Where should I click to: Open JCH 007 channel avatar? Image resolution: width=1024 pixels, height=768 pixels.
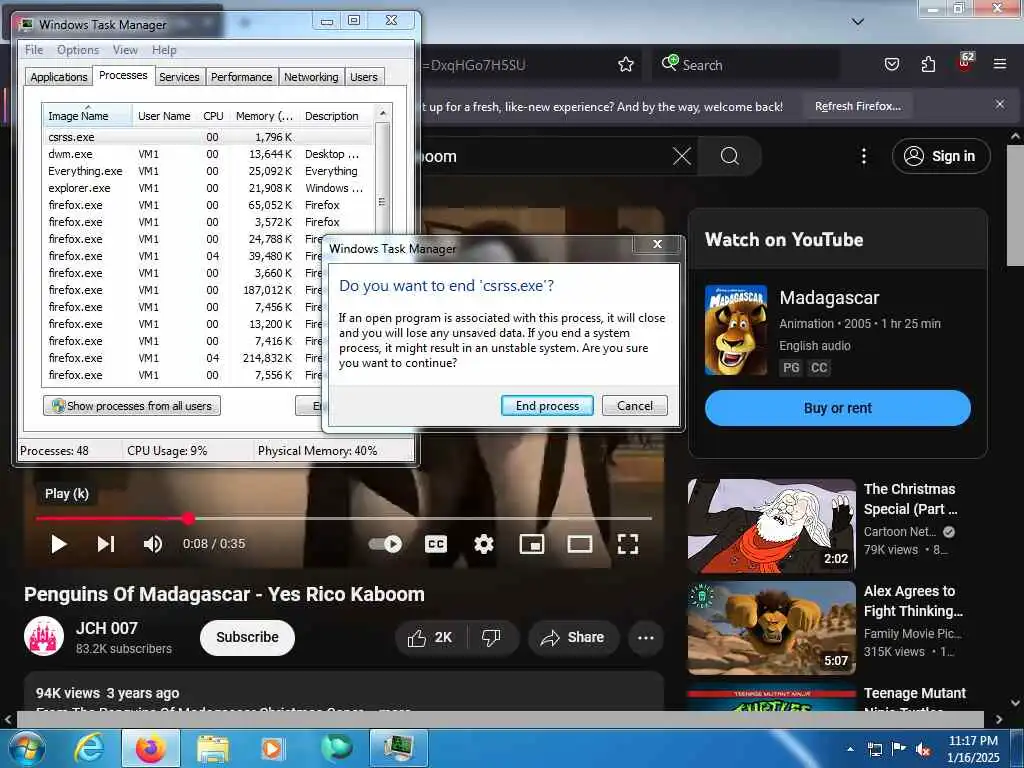[x=44, y=636]
